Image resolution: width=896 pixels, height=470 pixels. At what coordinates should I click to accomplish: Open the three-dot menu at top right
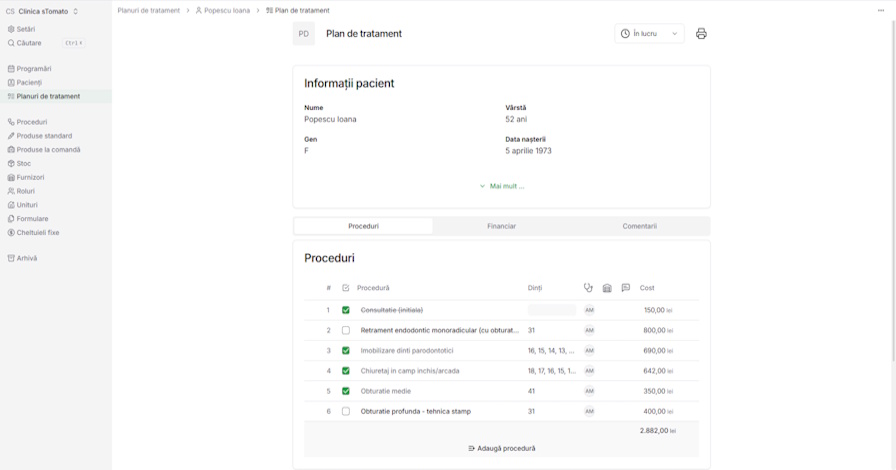881,10
